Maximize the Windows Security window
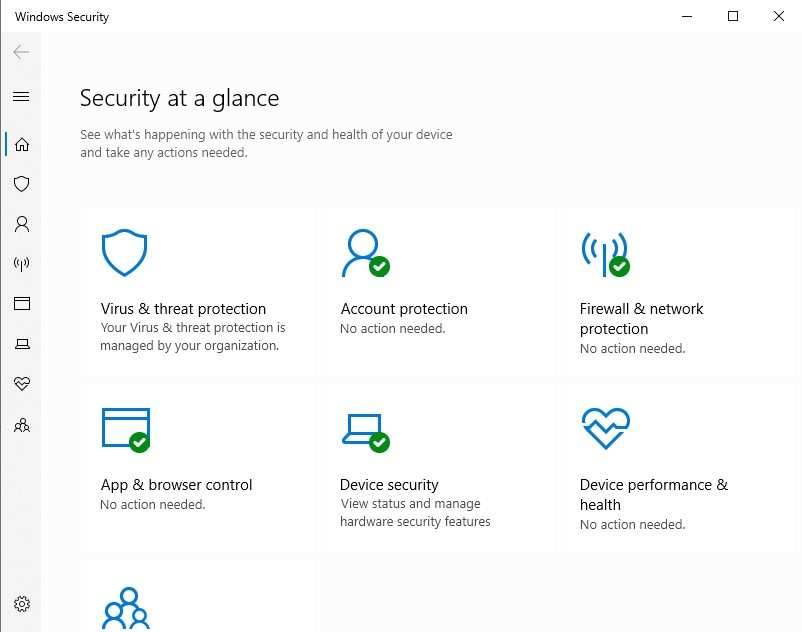The width and height of the screenshot is (802, 632). pos(732,16)
